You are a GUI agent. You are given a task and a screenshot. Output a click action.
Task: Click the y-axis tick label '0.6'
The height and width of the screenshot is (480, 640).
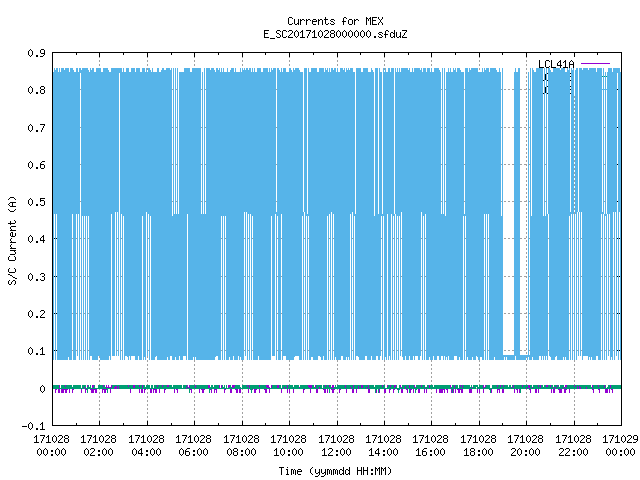coord(36,165)
